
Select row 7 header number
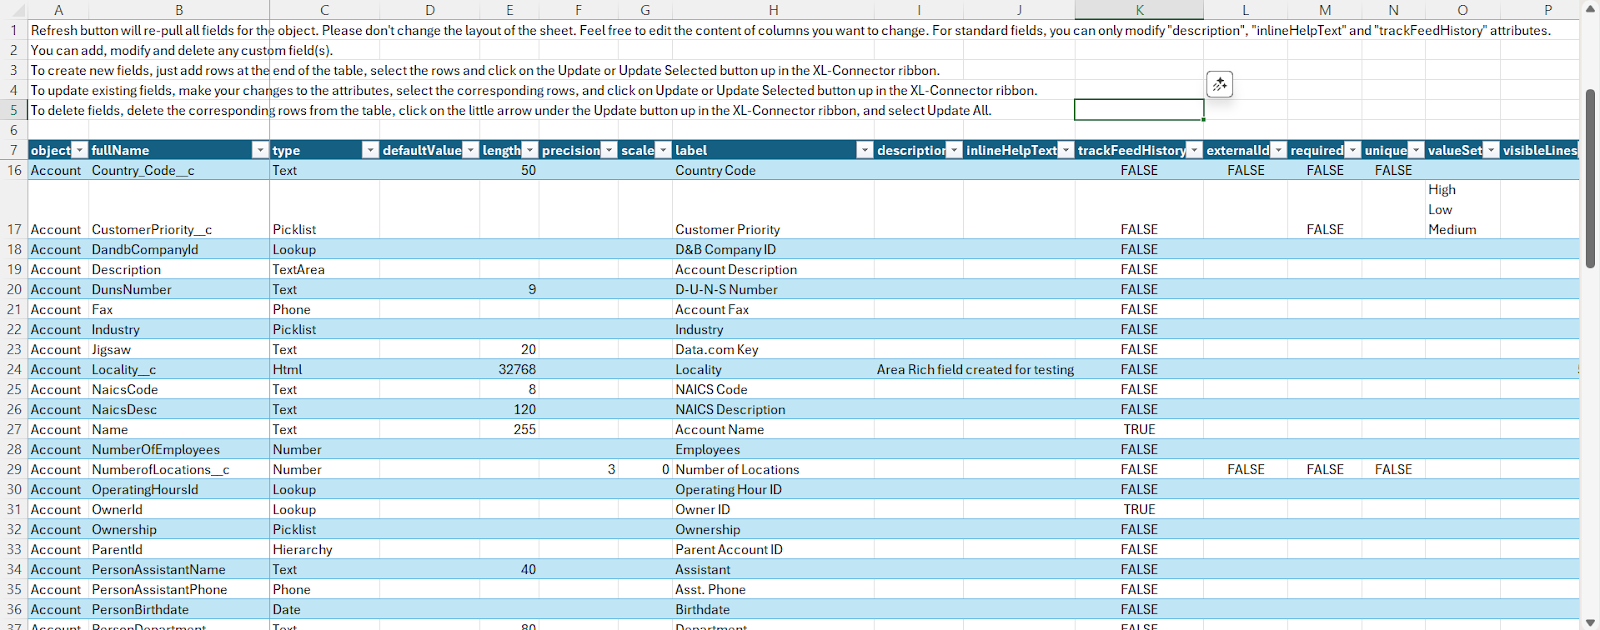point(14,150)
